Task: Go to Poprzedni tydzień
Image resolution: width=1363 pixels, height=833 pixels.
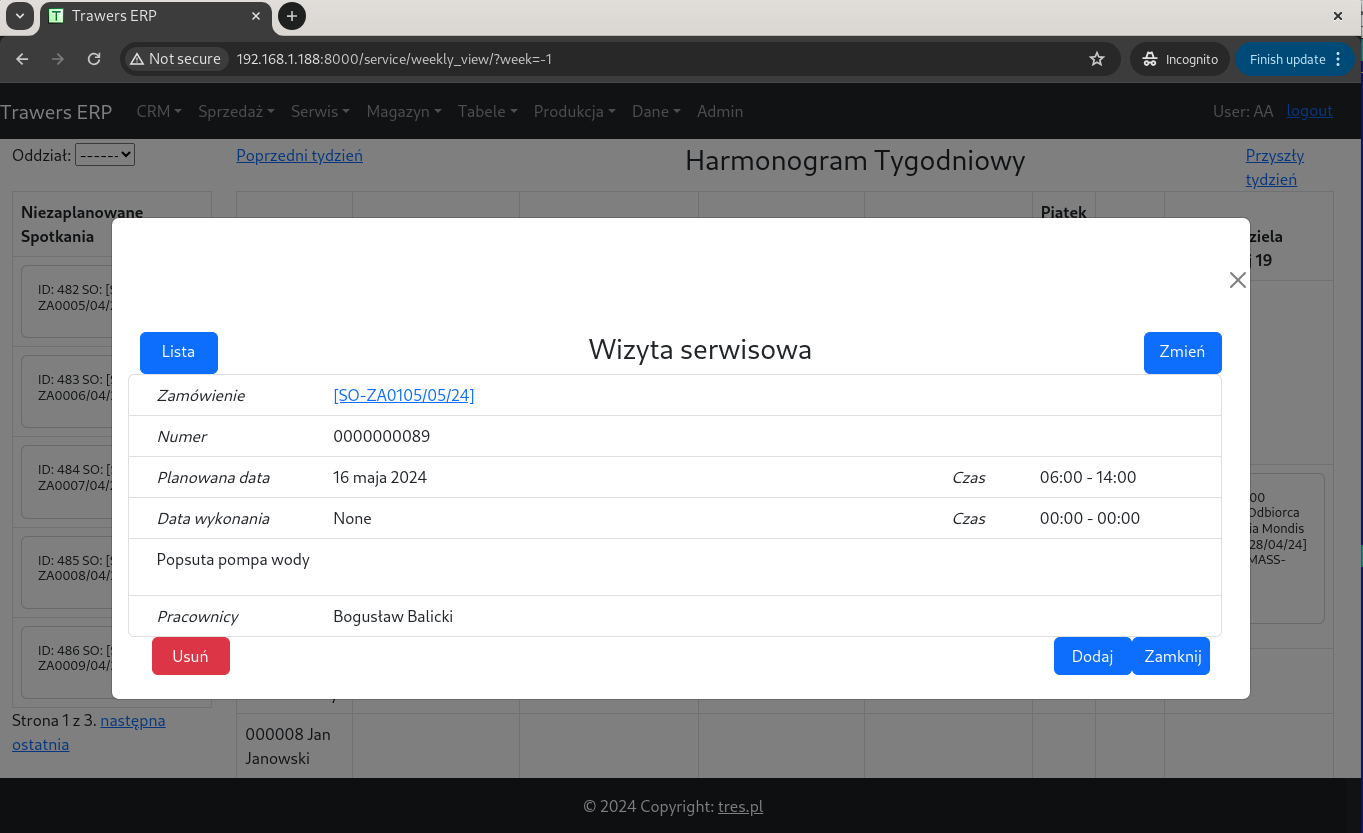Action: pos(299,155)
